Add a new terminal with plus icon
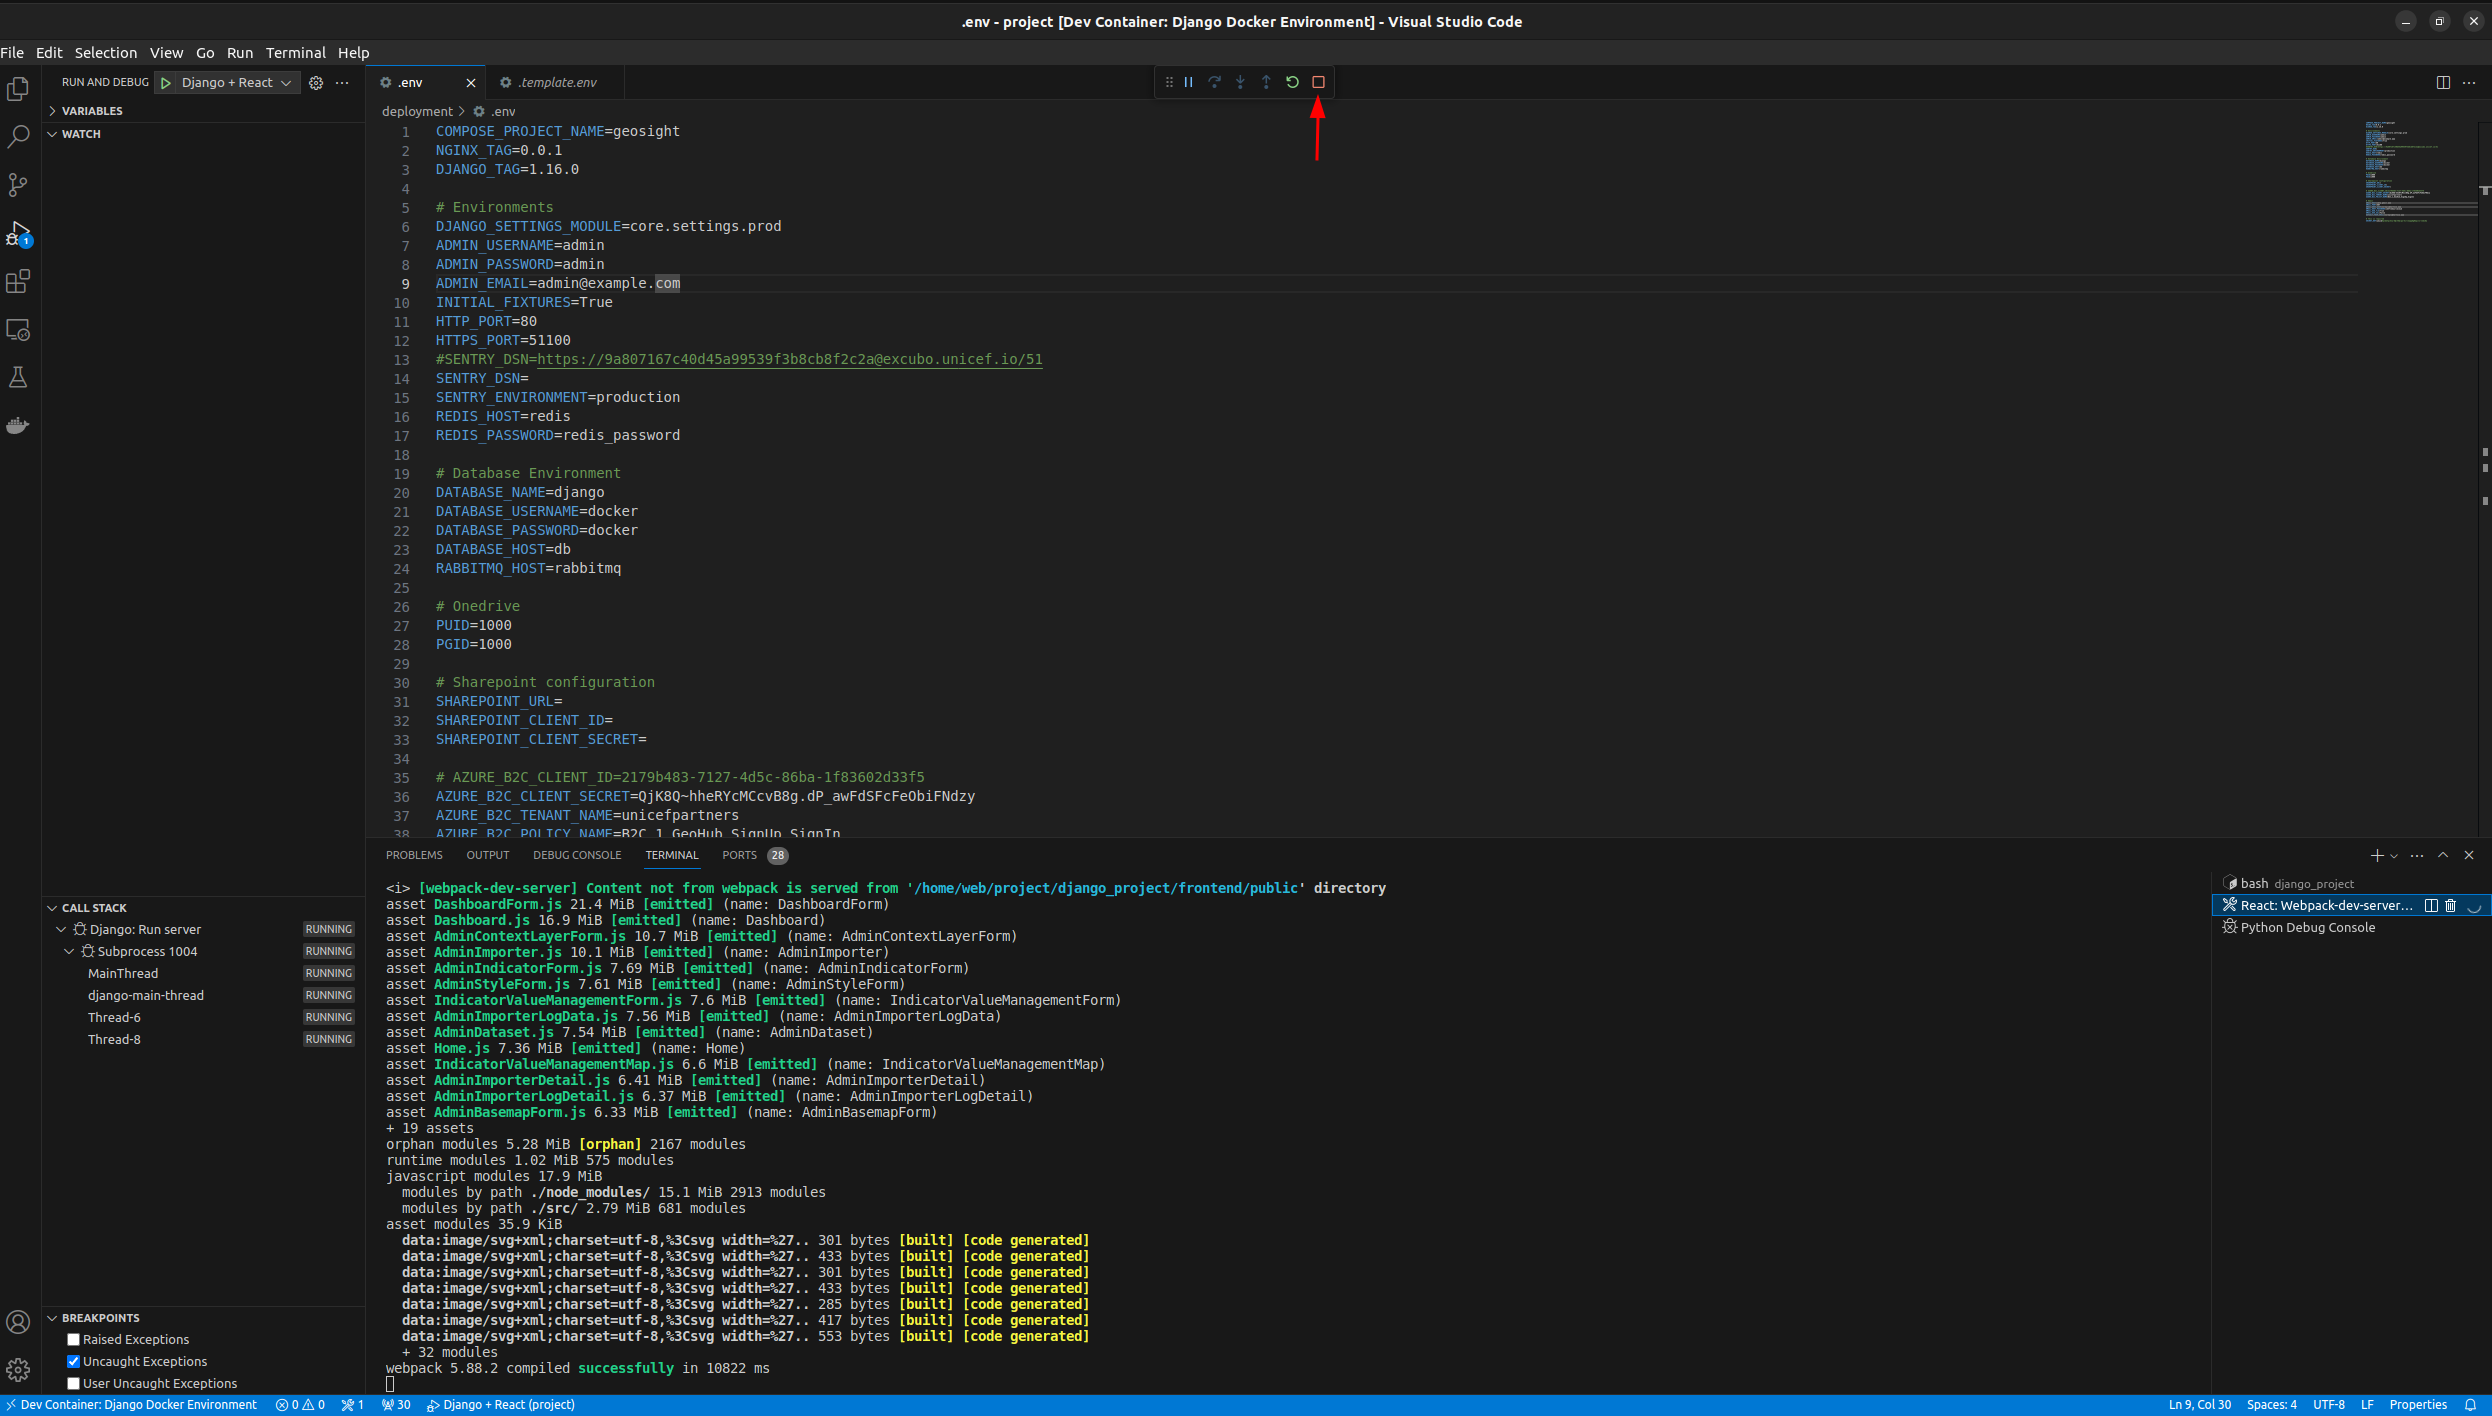2492x1416 pixels. [x=2376, y=855]
